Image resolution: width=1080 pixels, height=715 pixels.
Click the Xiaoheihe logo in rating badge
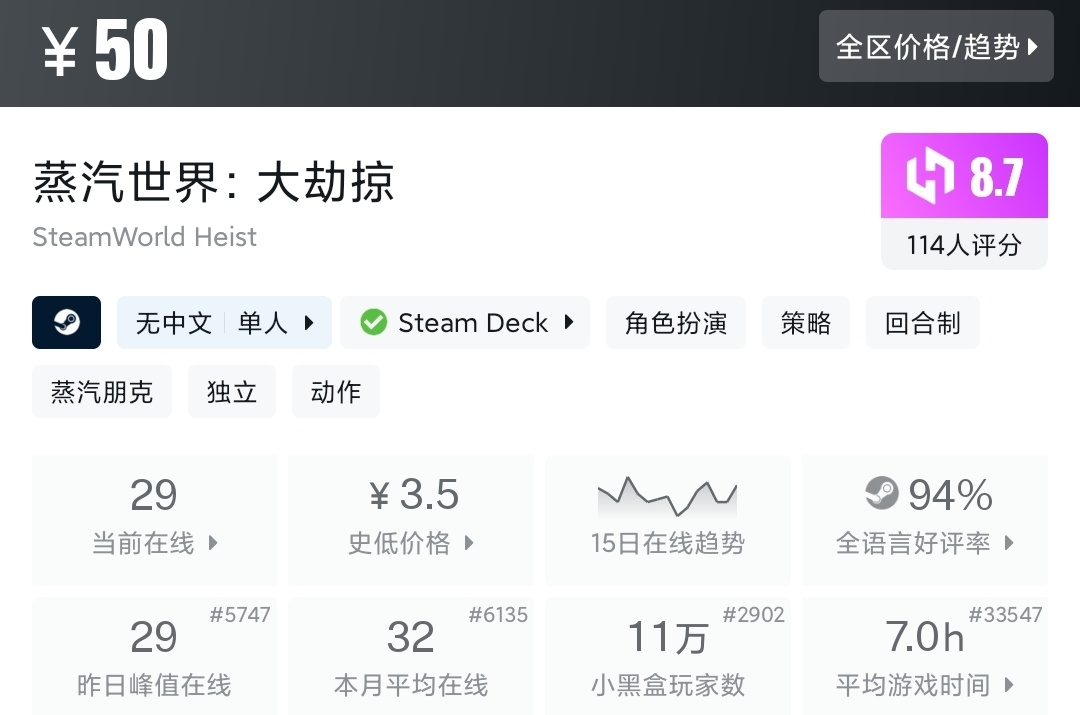click(930, 177)
